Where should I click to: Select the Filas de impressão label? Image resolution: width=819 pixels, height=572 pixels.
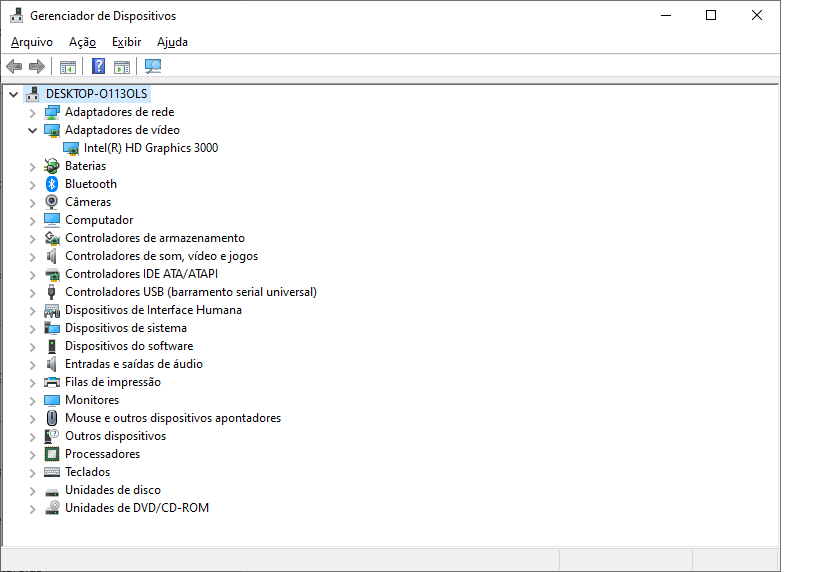pyautogui.click(x=113, y=382)
